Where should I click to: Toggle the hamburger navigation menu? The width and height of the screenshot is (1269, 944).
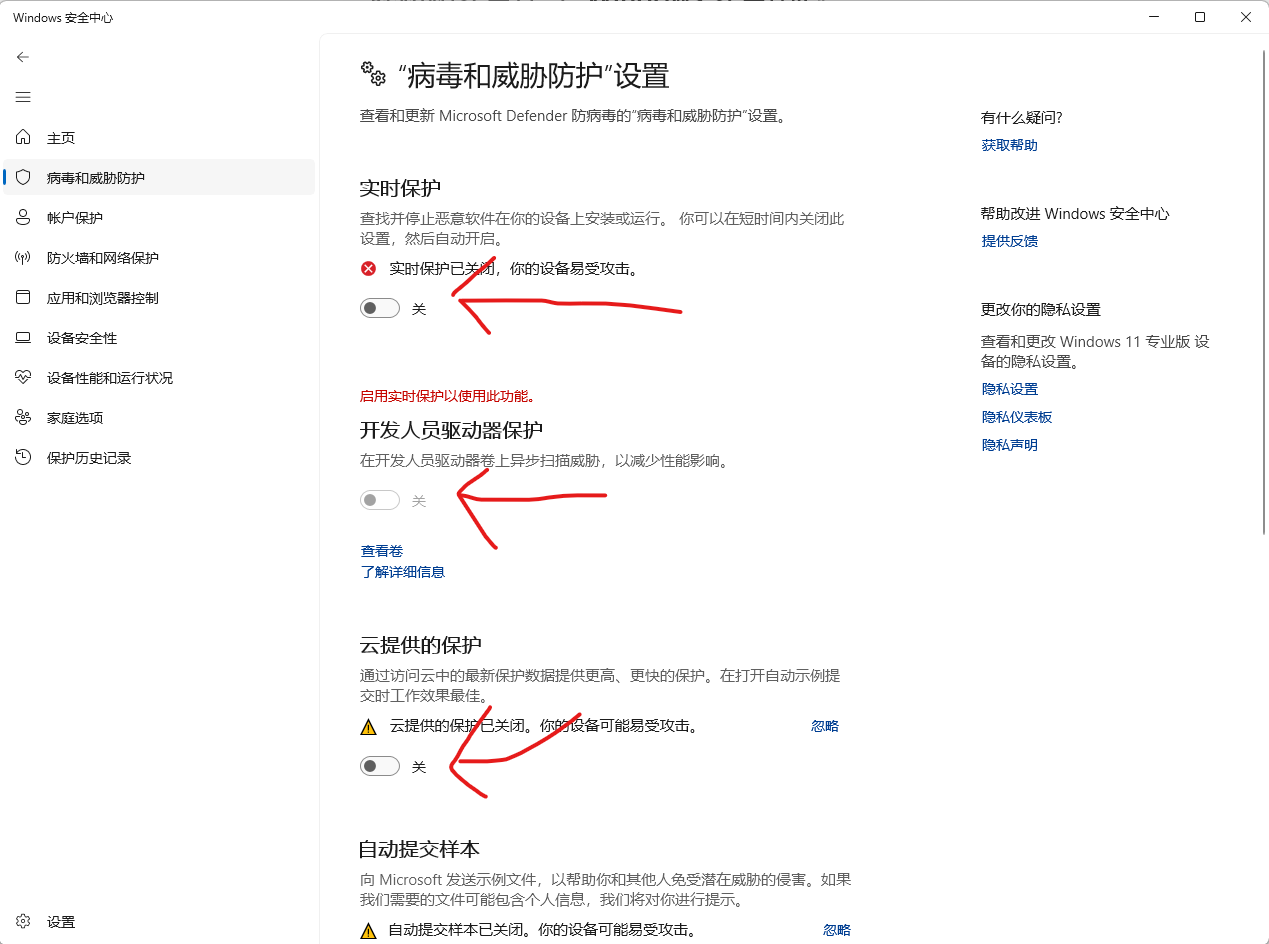[23, 97]
